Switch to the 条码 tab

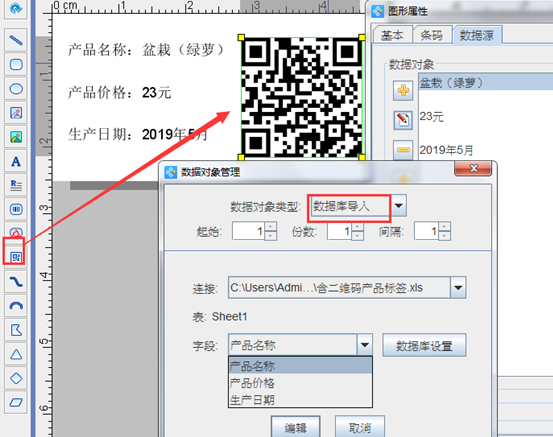[432, 35]
